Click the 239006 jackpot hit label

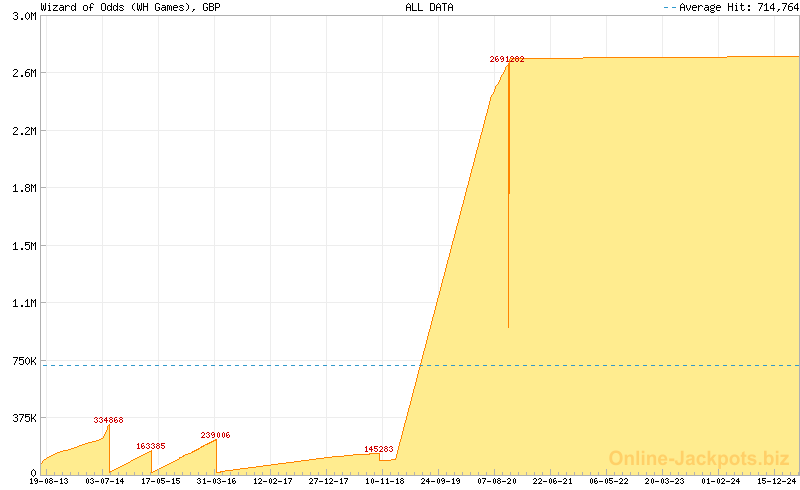[x=215, y=435]
